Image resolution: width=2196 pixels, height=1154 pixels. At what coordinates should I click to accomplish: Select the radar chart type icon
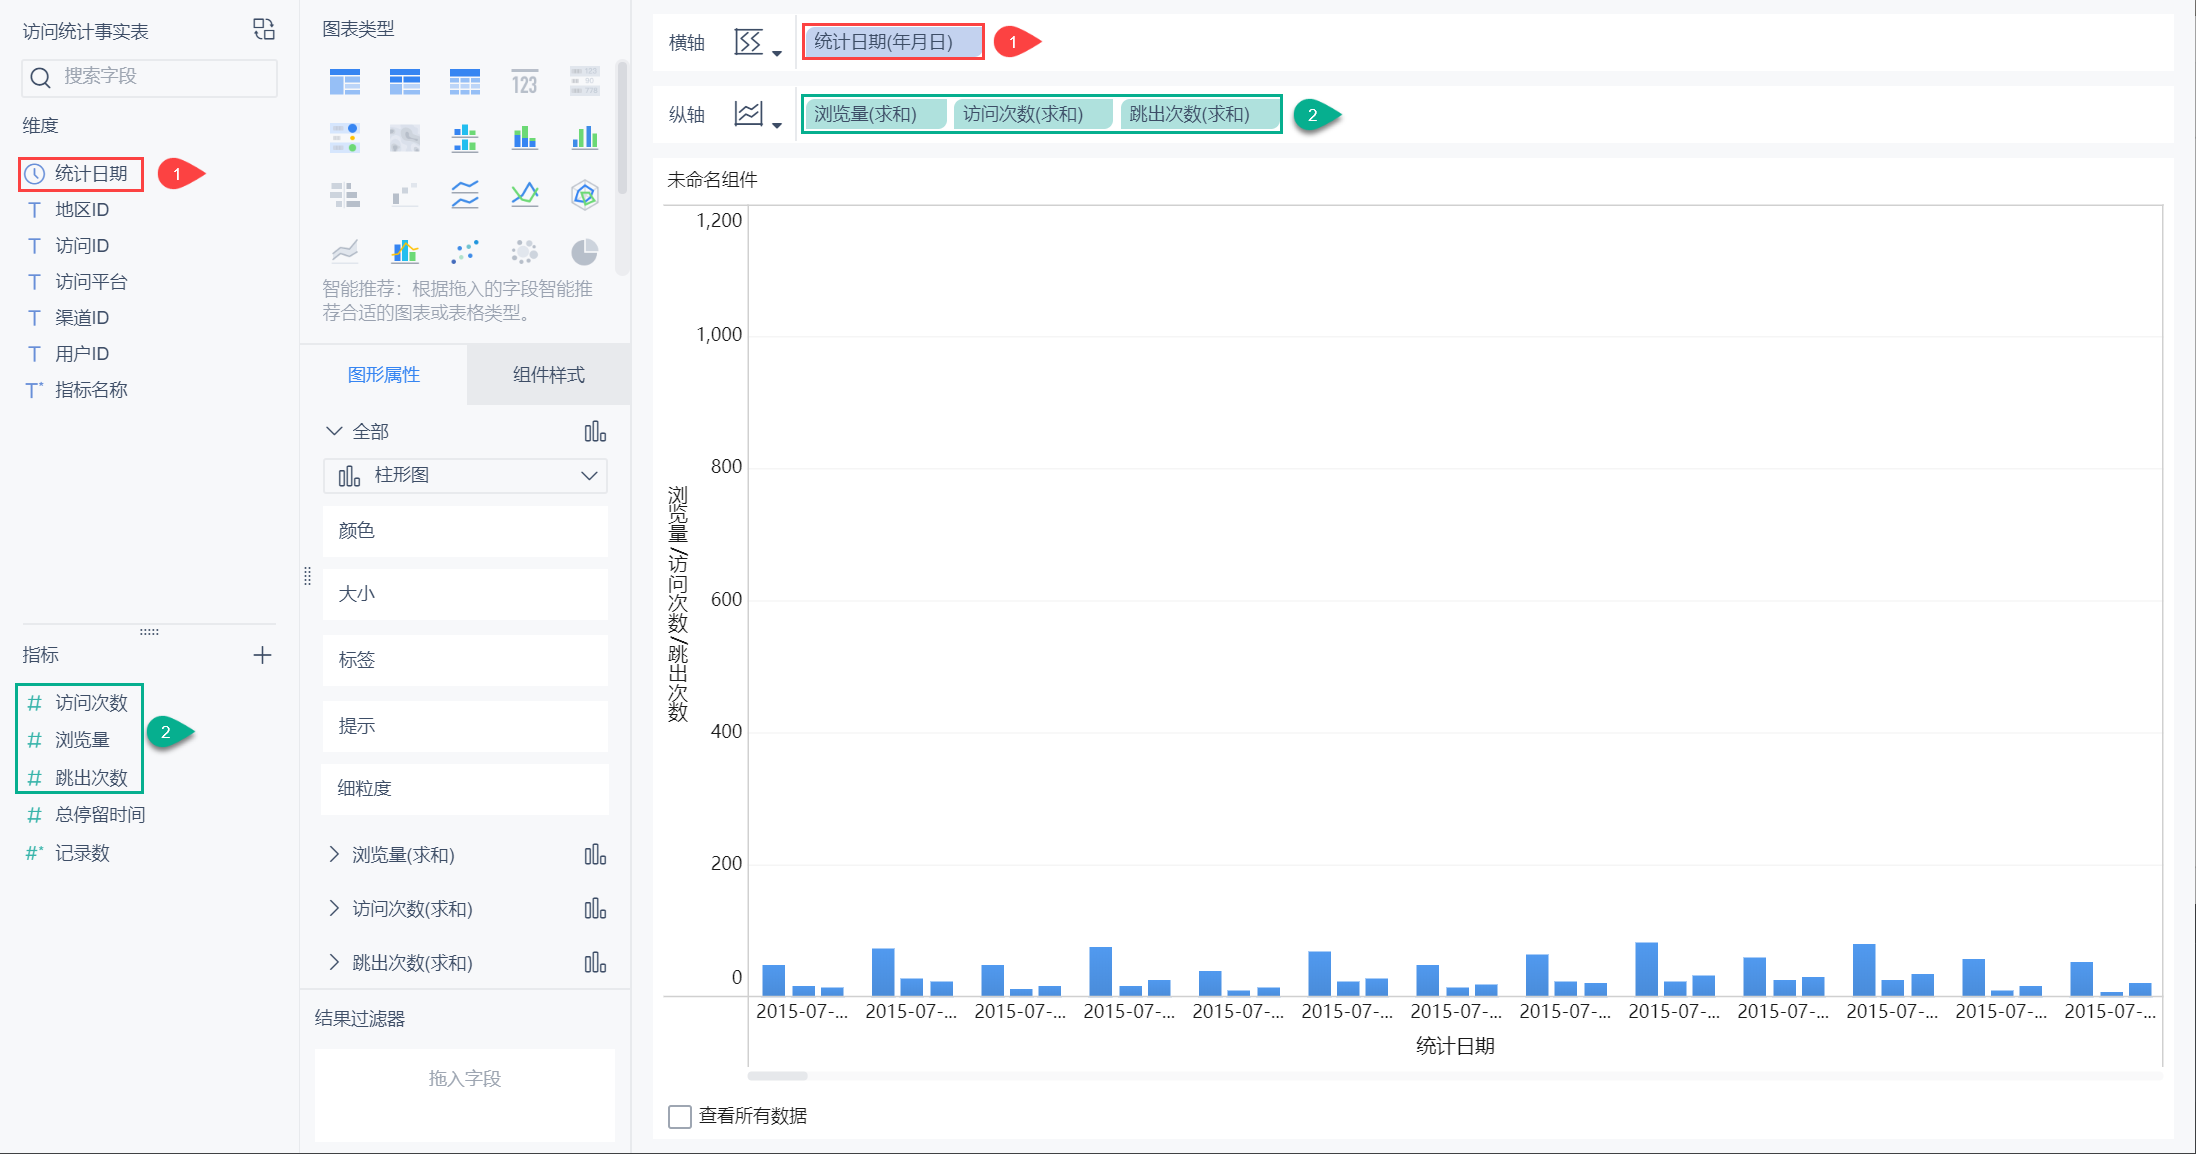pyautogui.click(x=584, y=194)
